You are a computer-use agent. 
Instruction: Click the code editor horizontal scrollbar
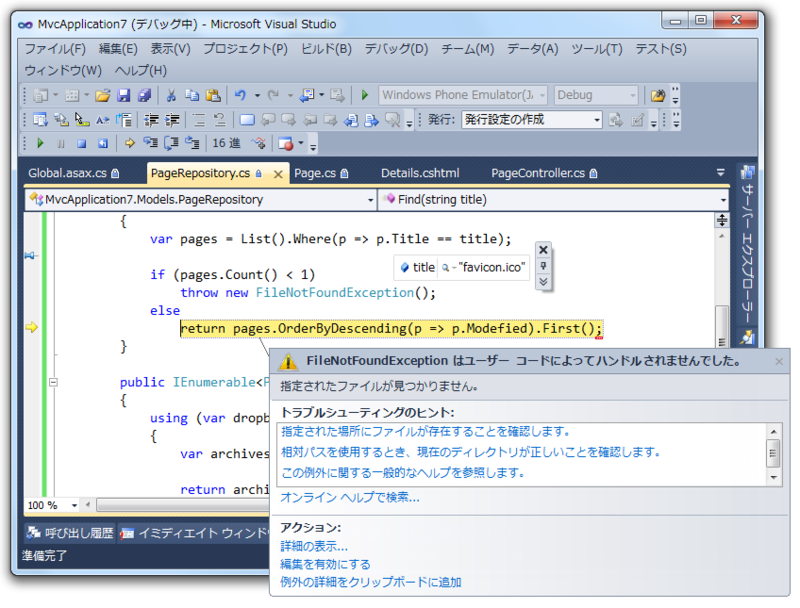(x=183, y=505)
